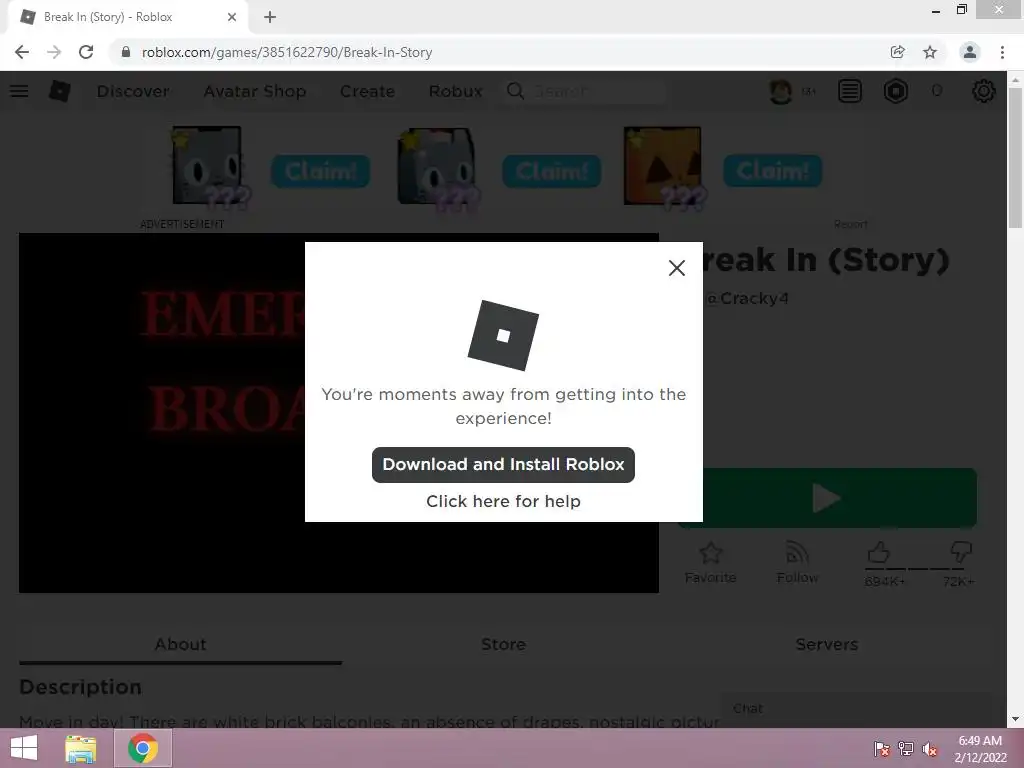Open a new browser tab
The height and width of the screenshot is (768, 1024).
click(x=270, y=17)
